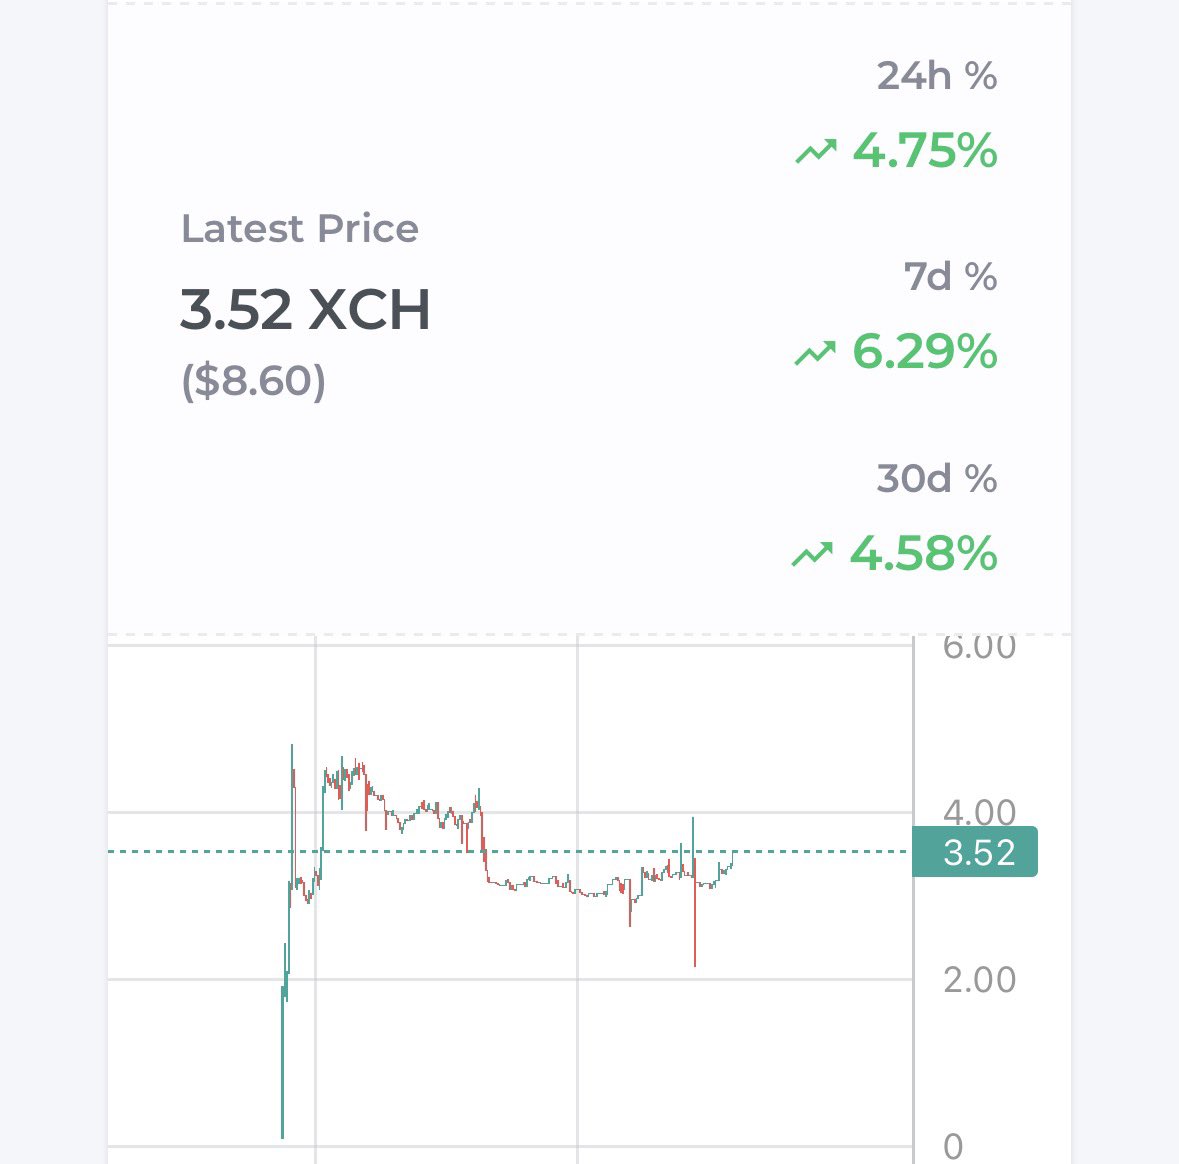Click the 4.00 price axis label
Screen dimensions: 1179x1164
[x=978, y=811]
